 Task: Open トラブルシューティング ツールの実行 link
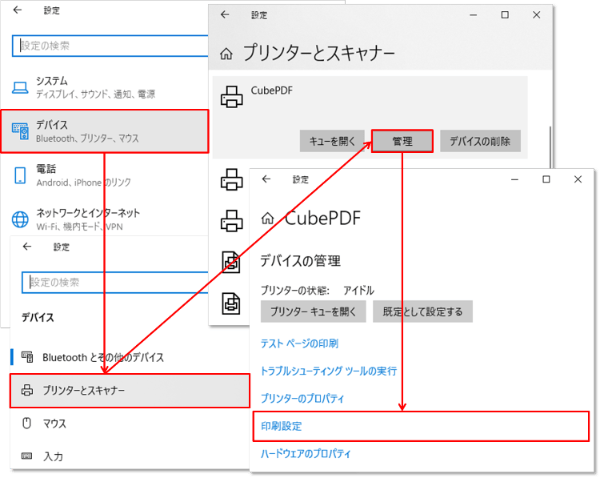(328, 371)
